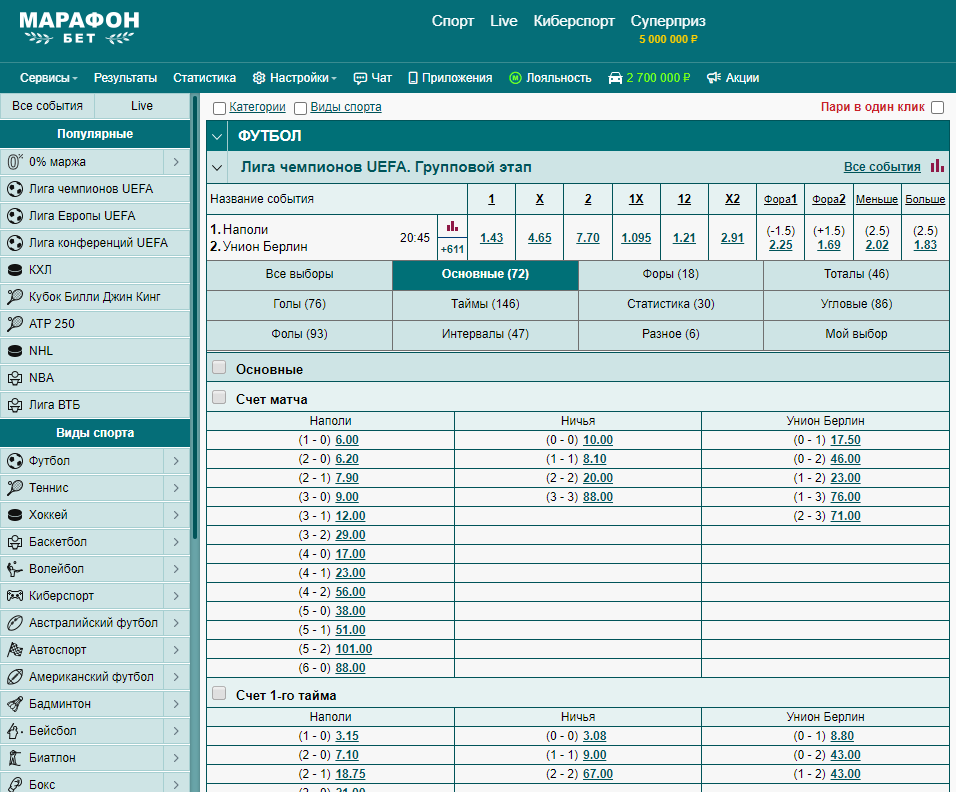Open Киберспорт in top navigation
The width and height of the screenshot is (956, 792).
click(x=574, y=21)
